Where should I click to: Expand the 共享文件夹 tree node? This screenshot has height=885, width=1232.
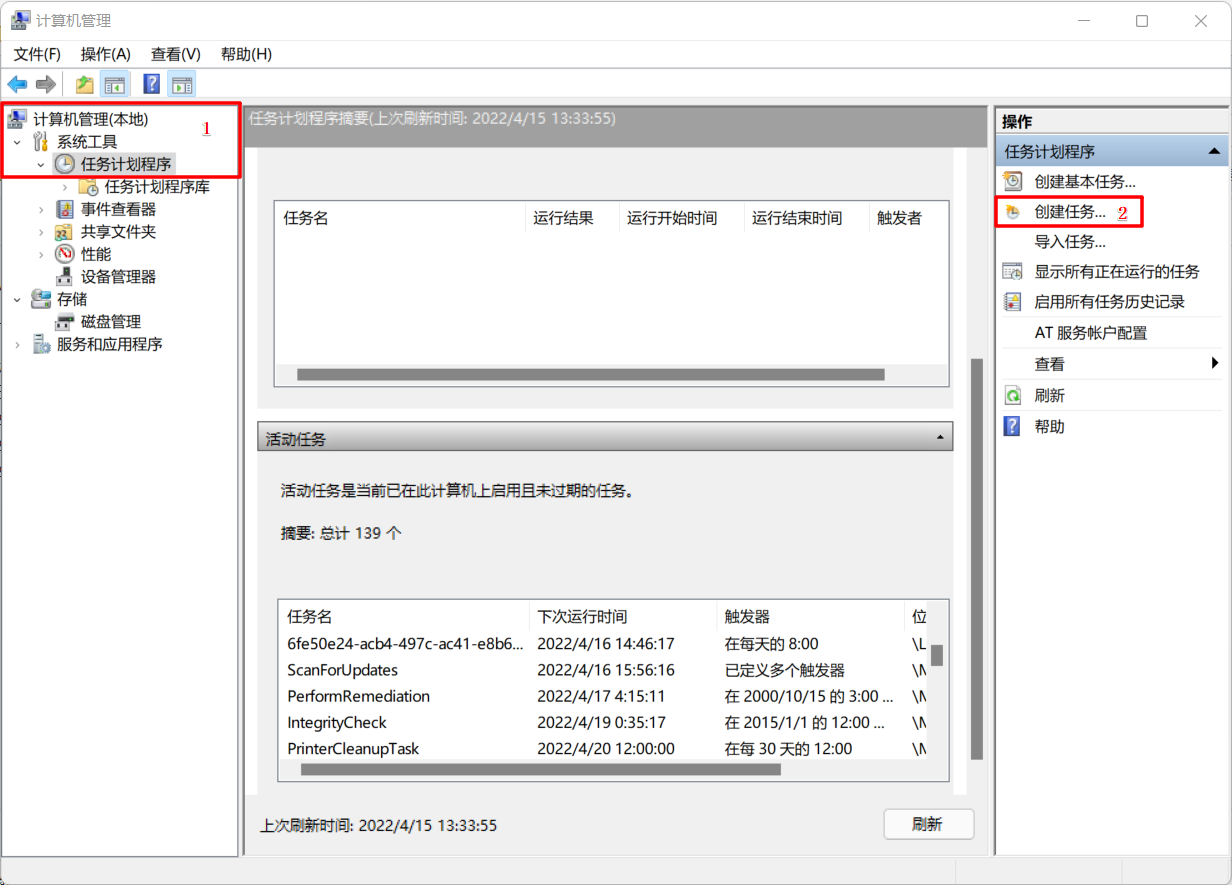pos(41,232)
